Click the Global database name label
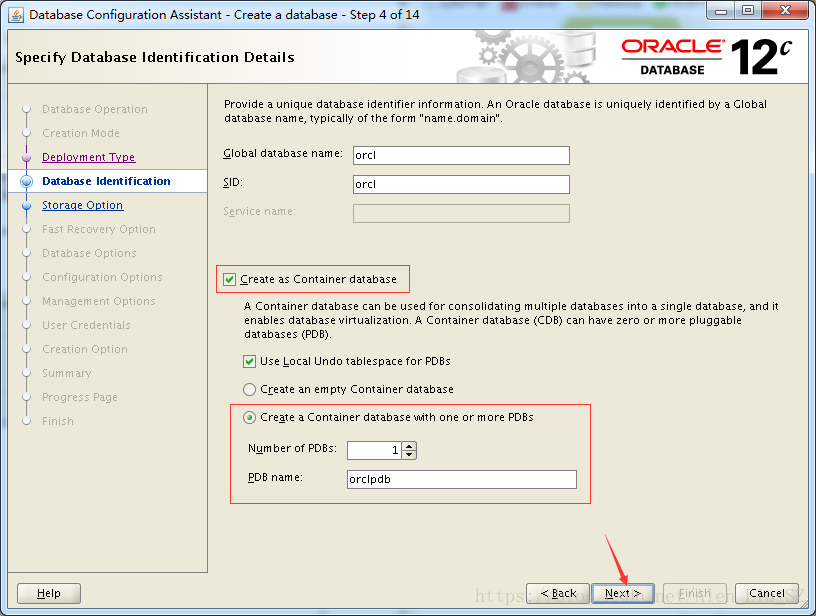 pos(283,153)
